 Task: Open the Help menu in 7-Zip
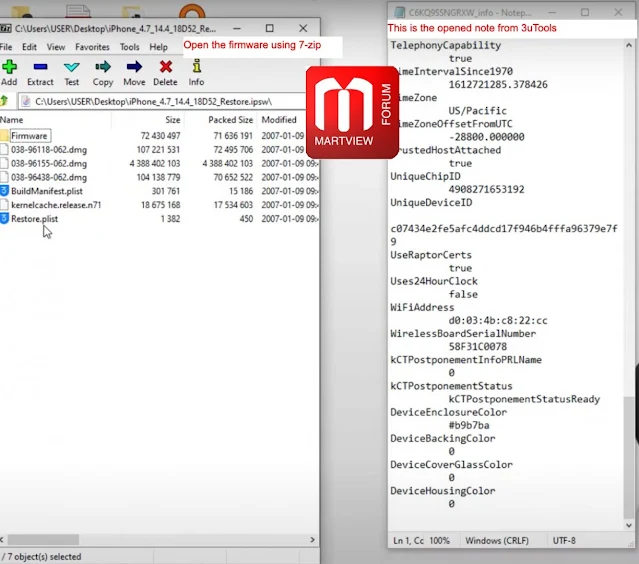click(159, 47)
